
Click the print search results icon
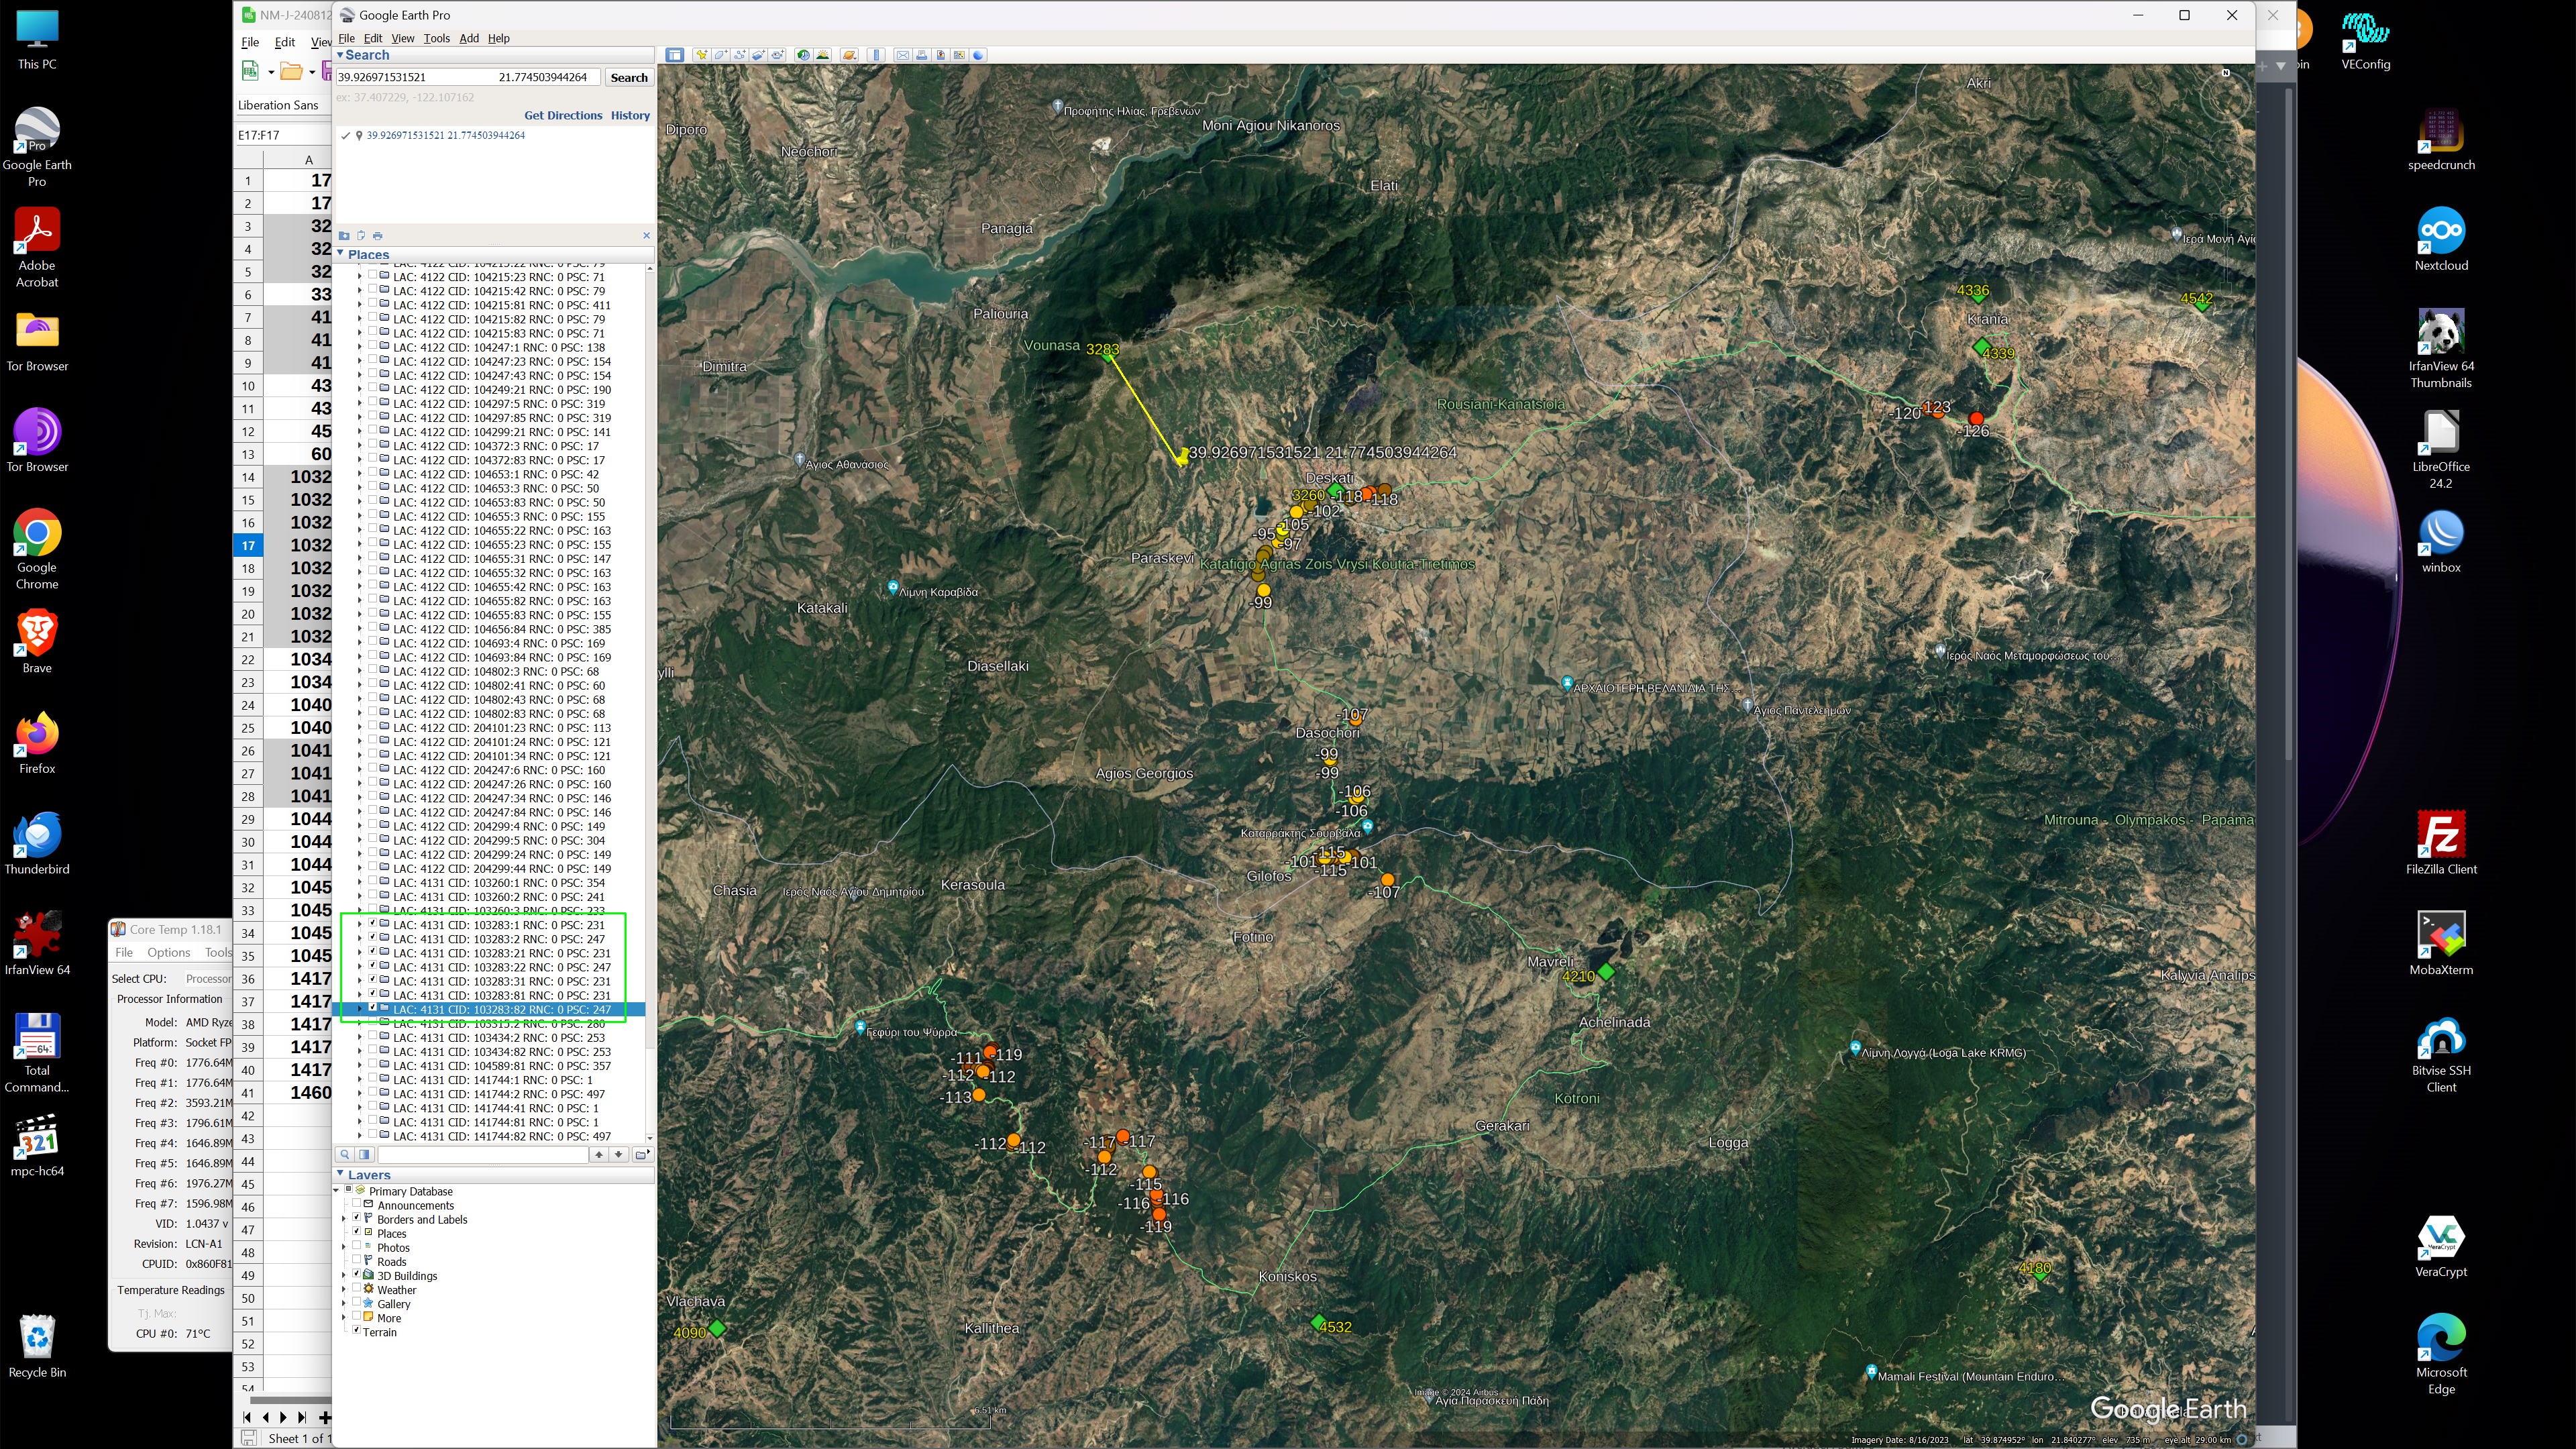point(377,235)
